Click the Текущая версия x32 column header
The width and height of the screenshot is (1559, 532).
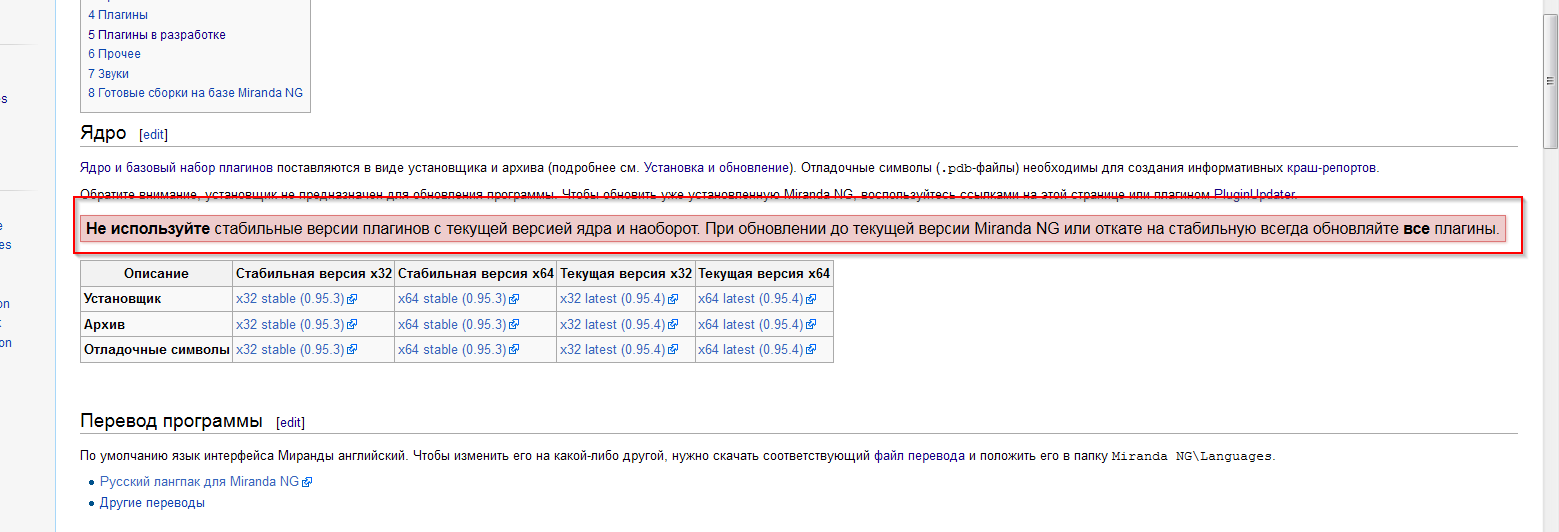tap(626, 274)
